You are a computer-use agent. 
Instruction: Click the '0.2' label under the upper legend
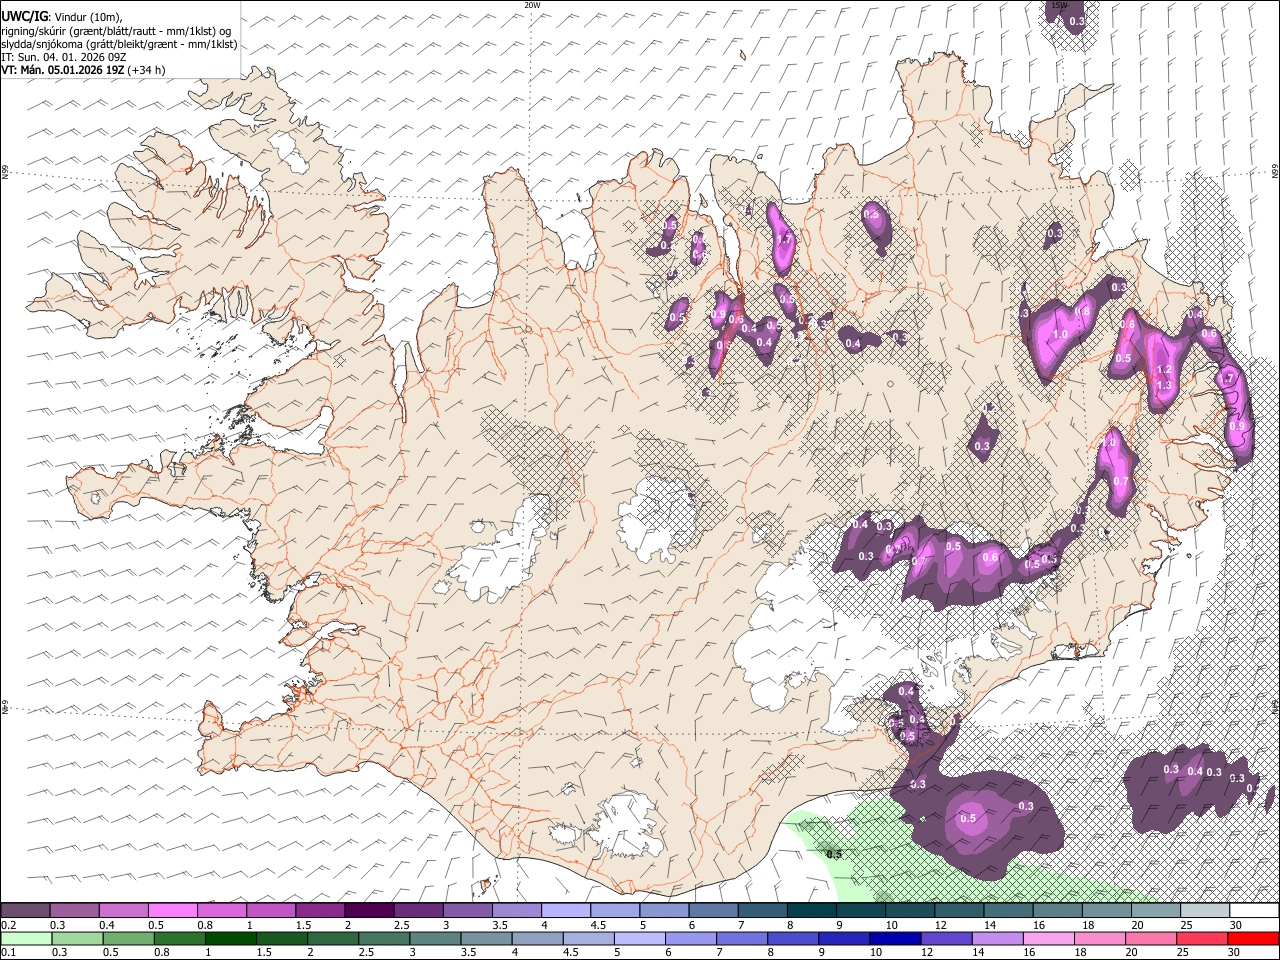click(x=8, y=924)
